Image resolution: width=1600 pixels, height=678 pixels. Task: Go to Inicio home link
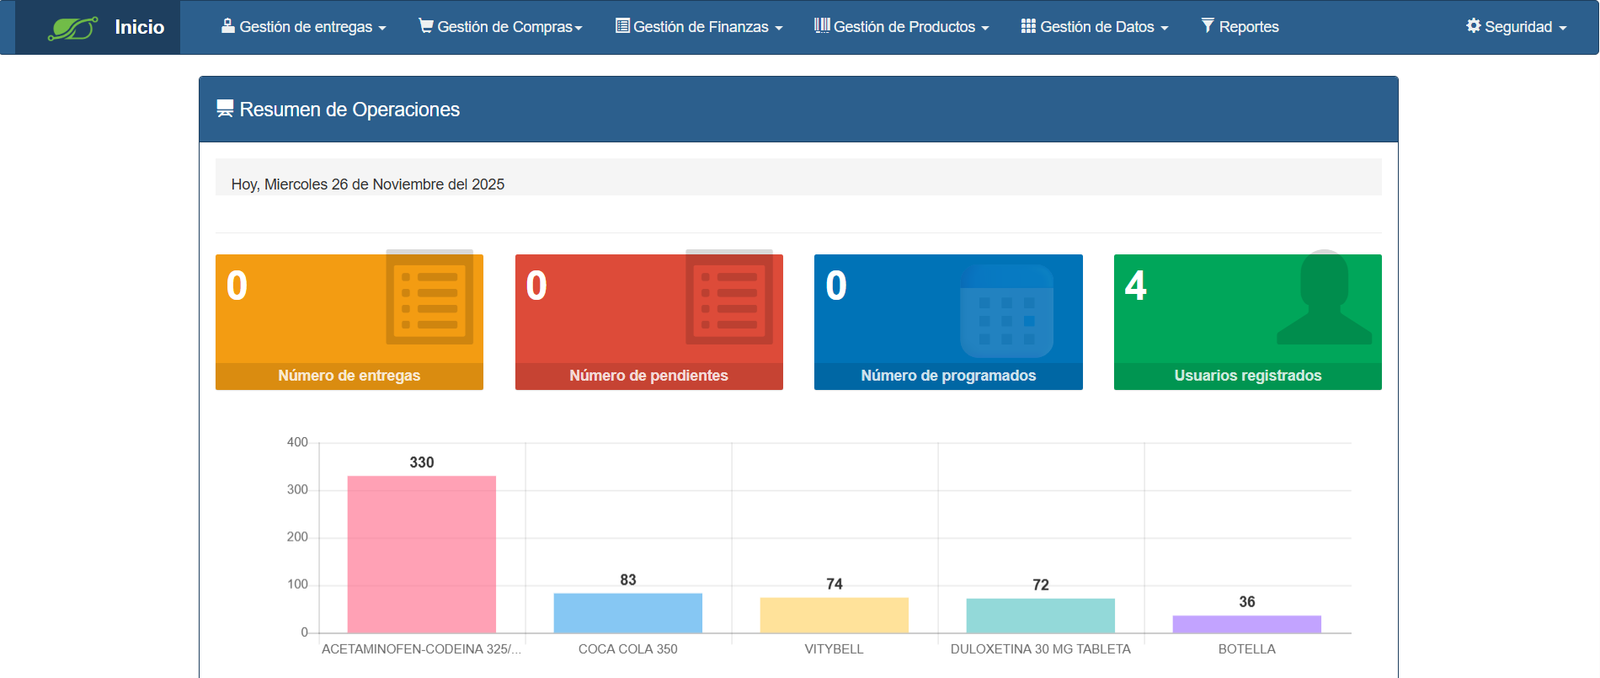[x=139, y=27]
